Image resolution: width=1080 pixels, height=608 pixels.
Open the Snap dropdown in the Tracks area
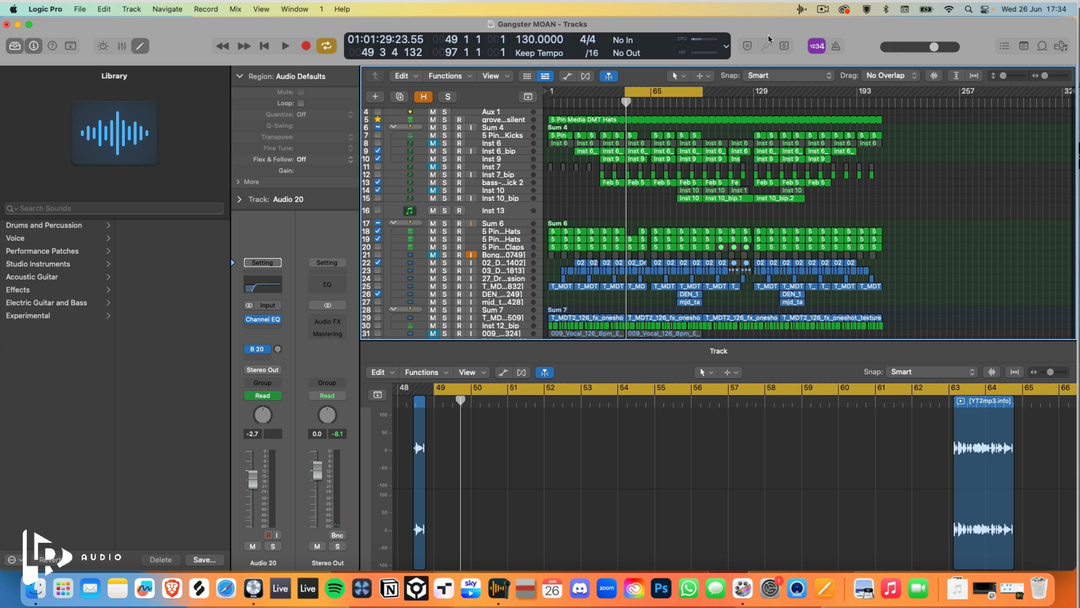(x=789, y=76)
